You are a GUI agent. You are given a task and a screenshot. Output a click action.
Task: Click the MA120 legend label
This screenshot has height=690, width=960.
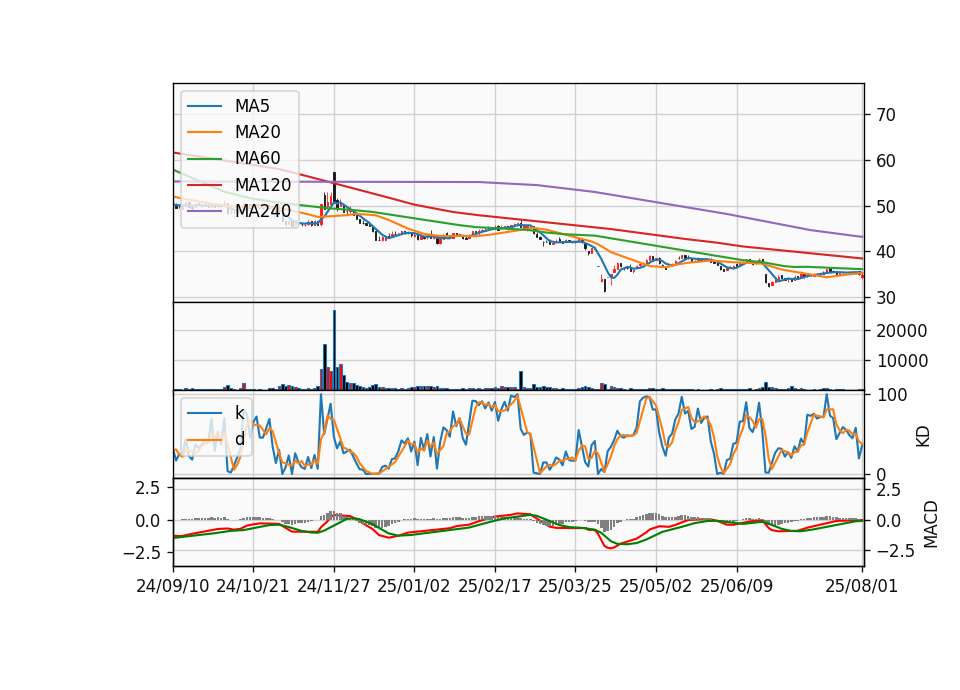tap(263, 185)
